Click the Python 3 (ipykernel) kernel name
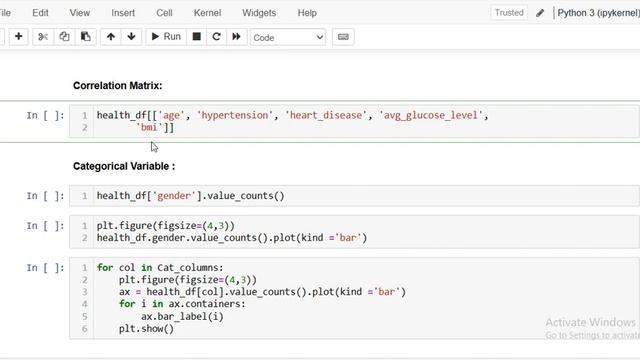This screenshot has width=640, height=360. point(598,13)
